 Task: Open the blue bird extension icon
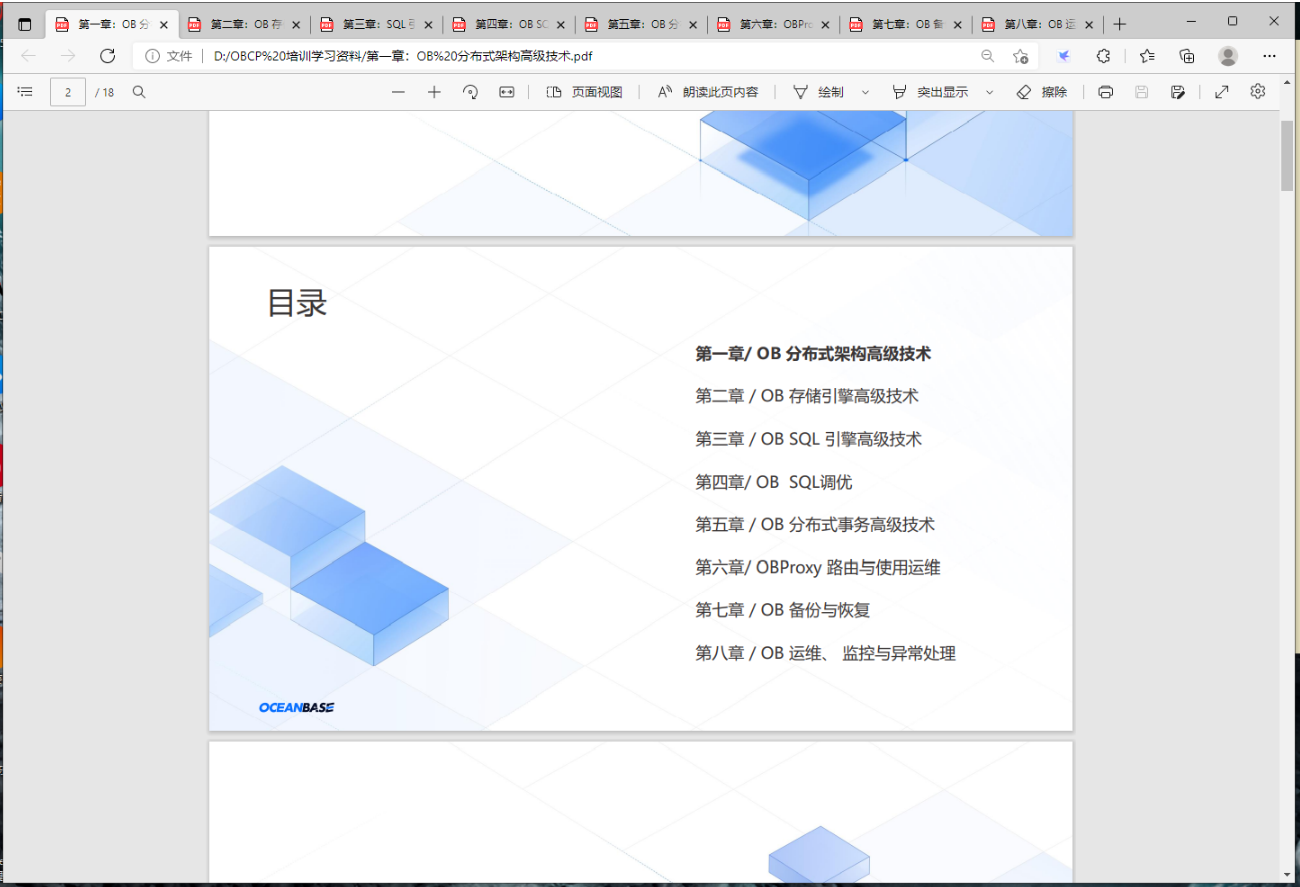1064,56
